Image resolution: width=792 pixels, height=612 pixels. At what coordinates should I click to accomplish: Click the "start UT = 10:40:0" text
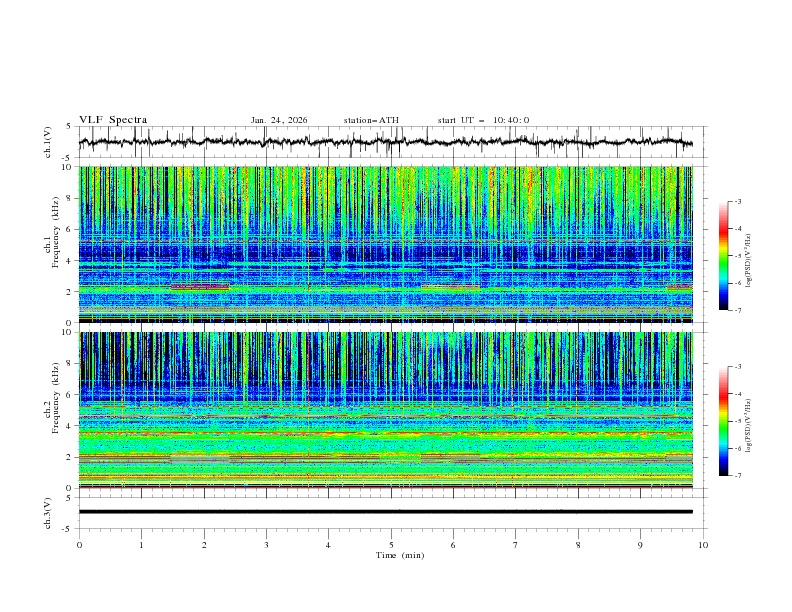[x=483, y=120]
